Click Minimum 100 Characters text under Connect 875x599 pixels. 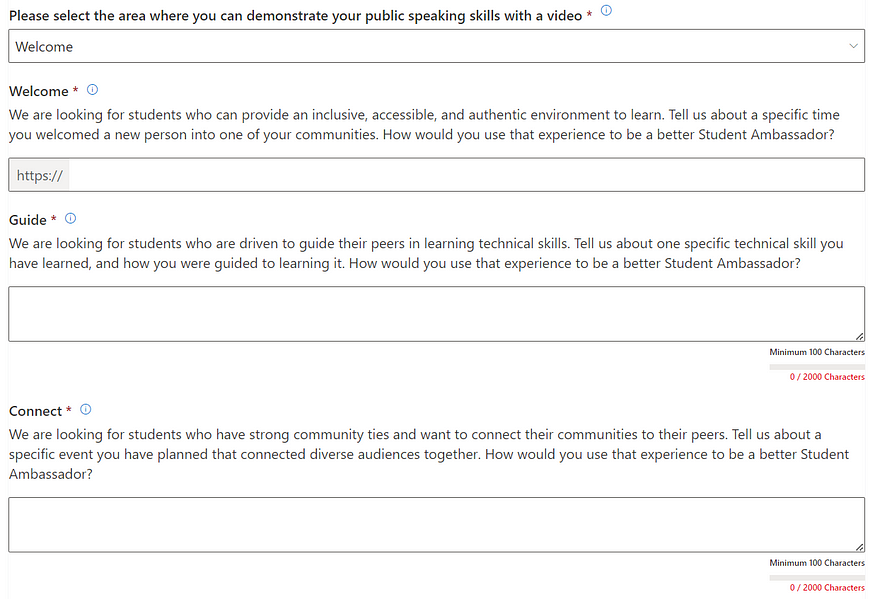coord(817,563)
